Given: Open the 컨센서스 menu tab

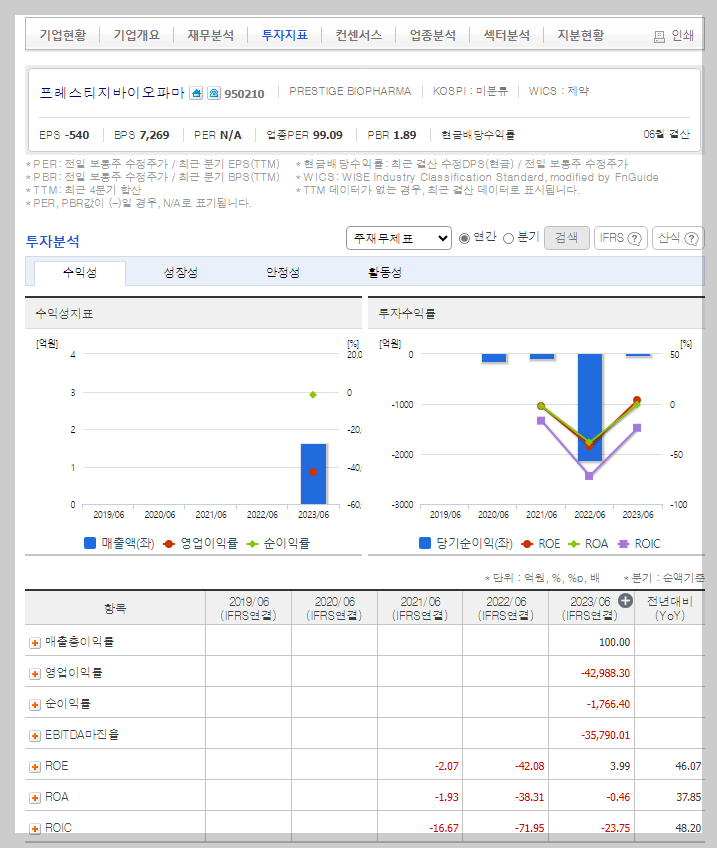Looking at the screenshot, I should click(358, 35).
